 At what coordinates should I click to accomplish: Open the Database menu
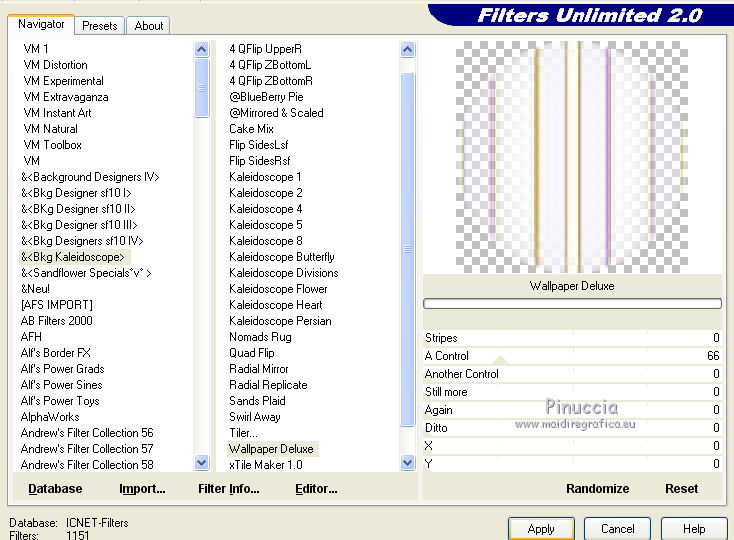click(x=55, y=489)
